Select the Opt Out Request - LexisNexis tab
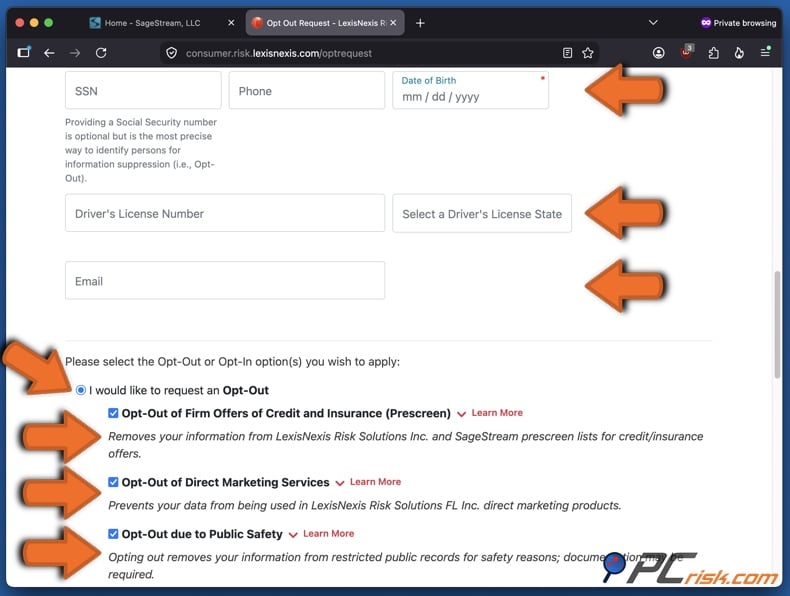The height and width of the screenshot is (596, 790). click(324, 23)
